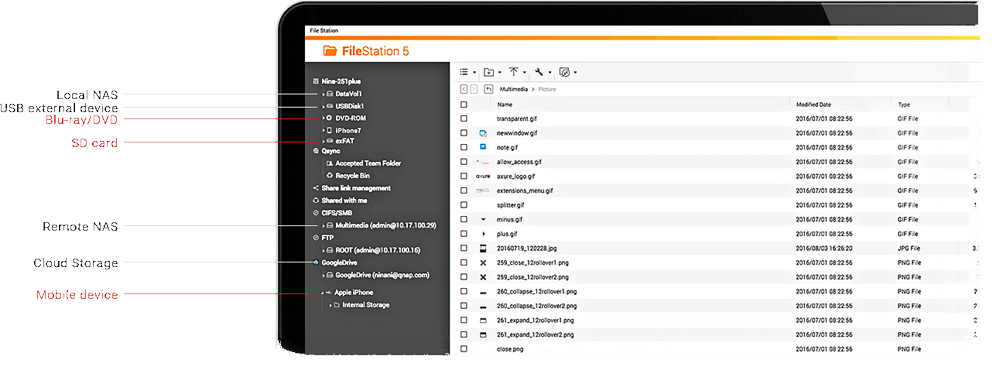
Task: Click the parent folder return arrow
Action: click(489, 89)
